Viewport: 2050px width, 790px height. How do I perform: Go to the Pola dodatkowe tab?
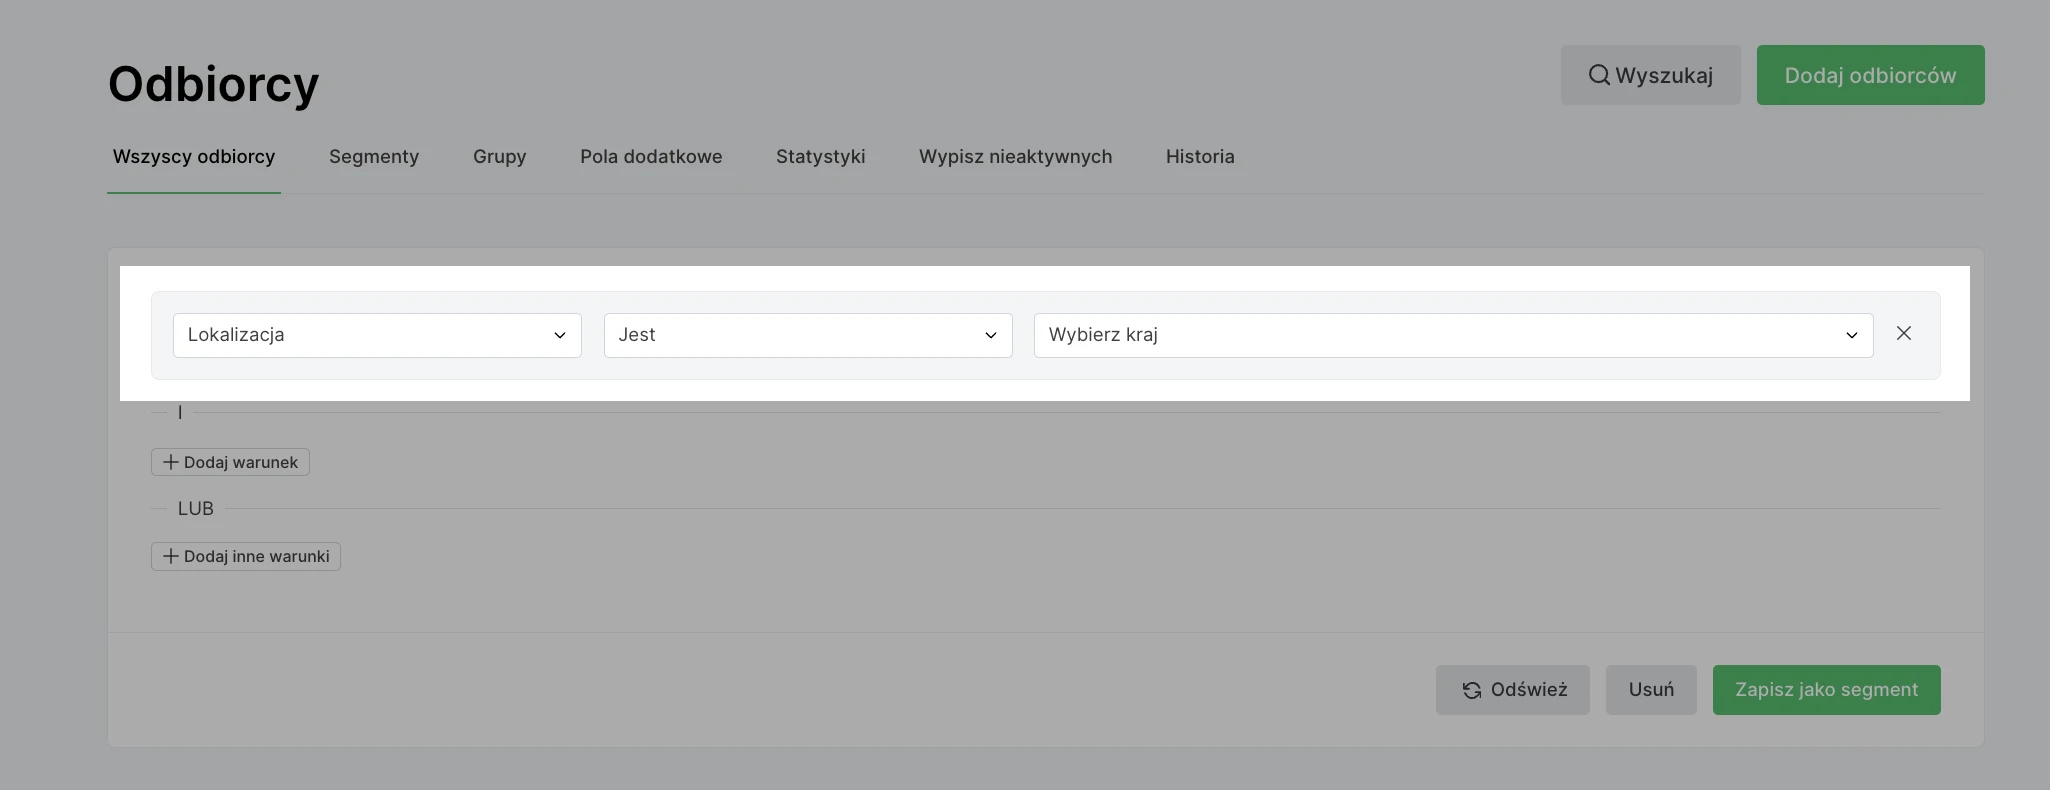pos(651,157)
